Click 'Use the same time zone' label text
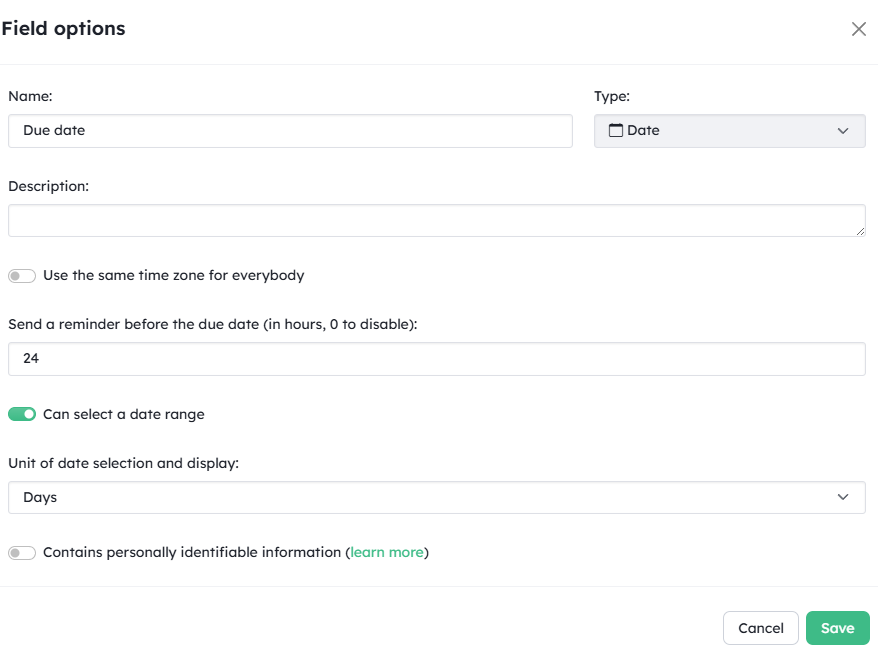Image resolution: width=878 pixels, height=661 pixels. [173, 275]
